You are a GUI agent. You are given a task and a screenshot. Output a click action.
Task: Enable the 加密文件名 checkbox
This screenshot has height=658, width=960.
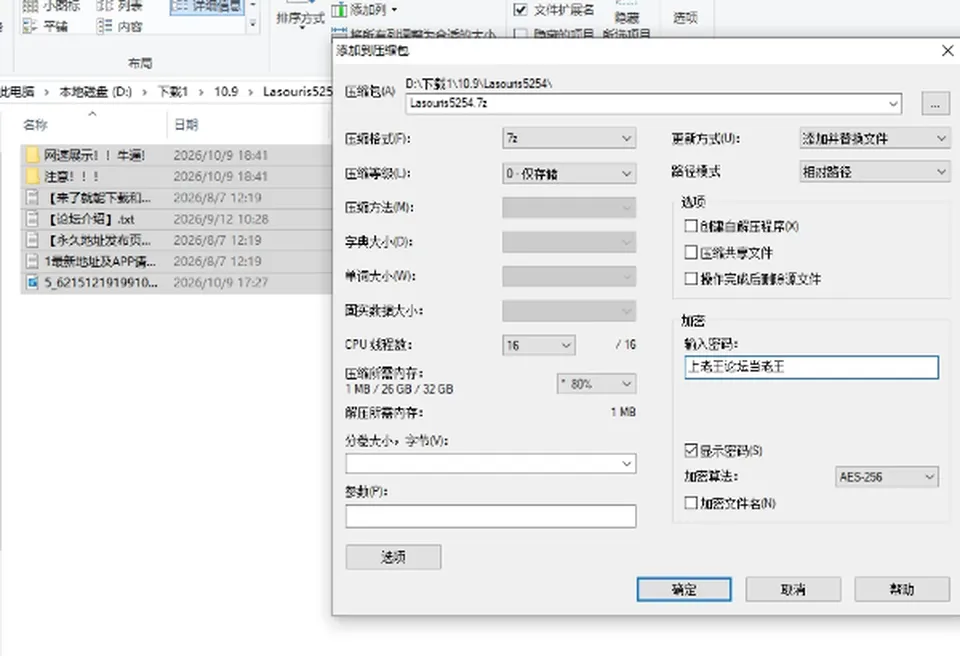tap(691, 503)
